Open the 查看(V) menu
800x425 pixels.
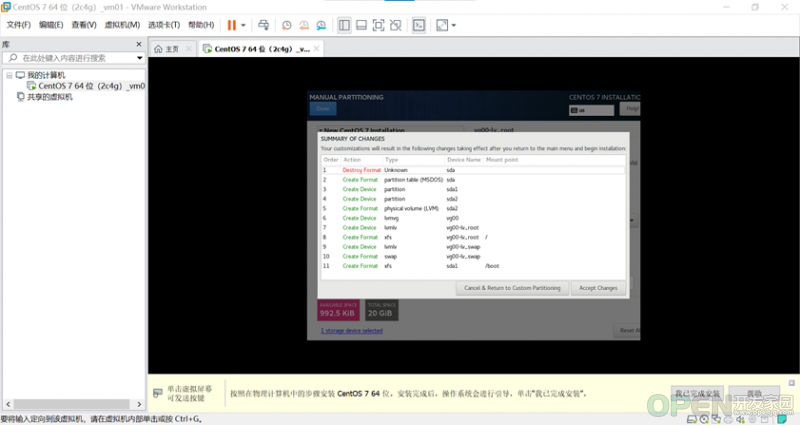(84, 24)
